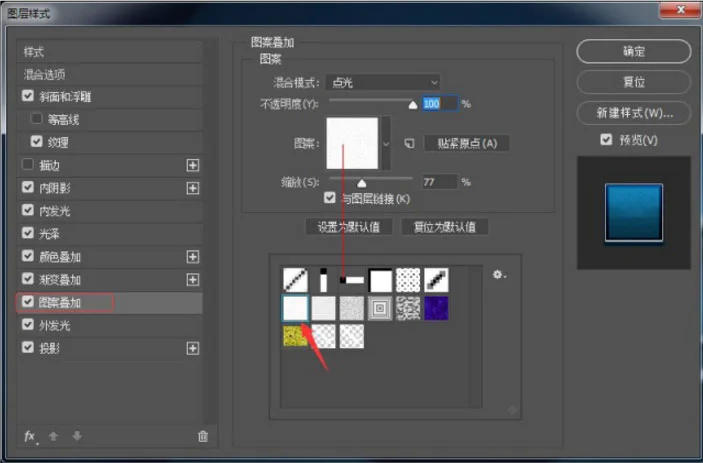Add another 颜色叠加 effect with the plus icon

(x=193, y=257)
